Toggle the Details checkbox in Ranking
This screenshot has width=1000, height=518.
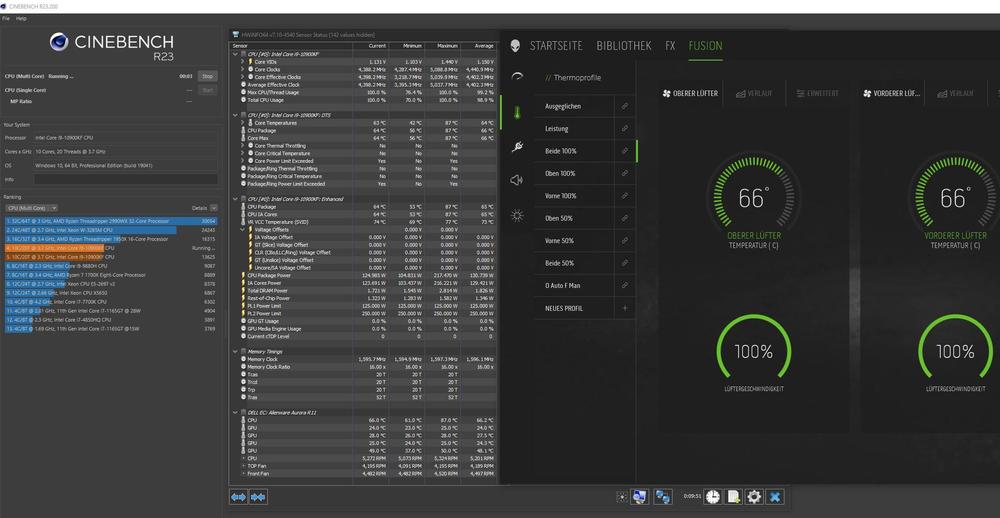(212, 208)
